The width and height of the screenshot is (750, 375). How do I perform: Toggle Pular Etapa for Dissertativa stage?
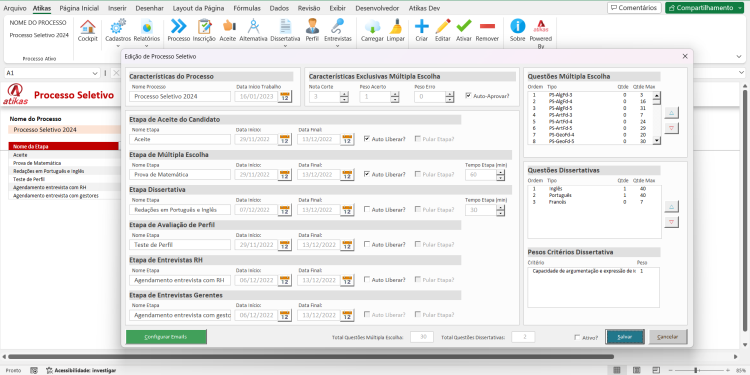[418, 210]
